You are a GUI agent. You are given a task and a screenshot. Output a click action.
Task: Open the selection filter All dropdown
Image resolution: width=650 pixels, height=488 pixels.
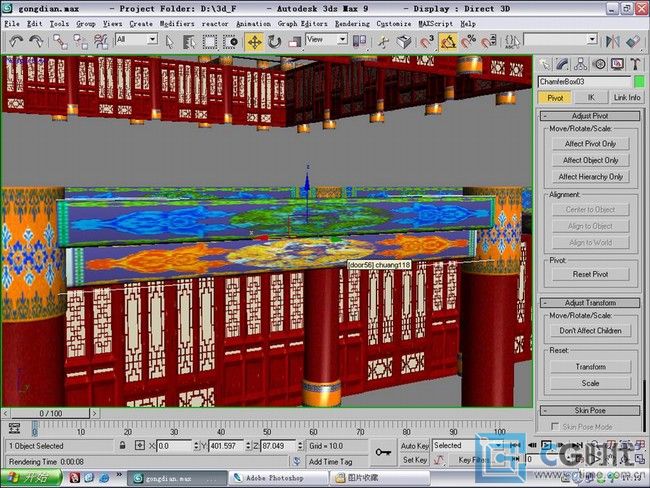click(x=153, y=39)
